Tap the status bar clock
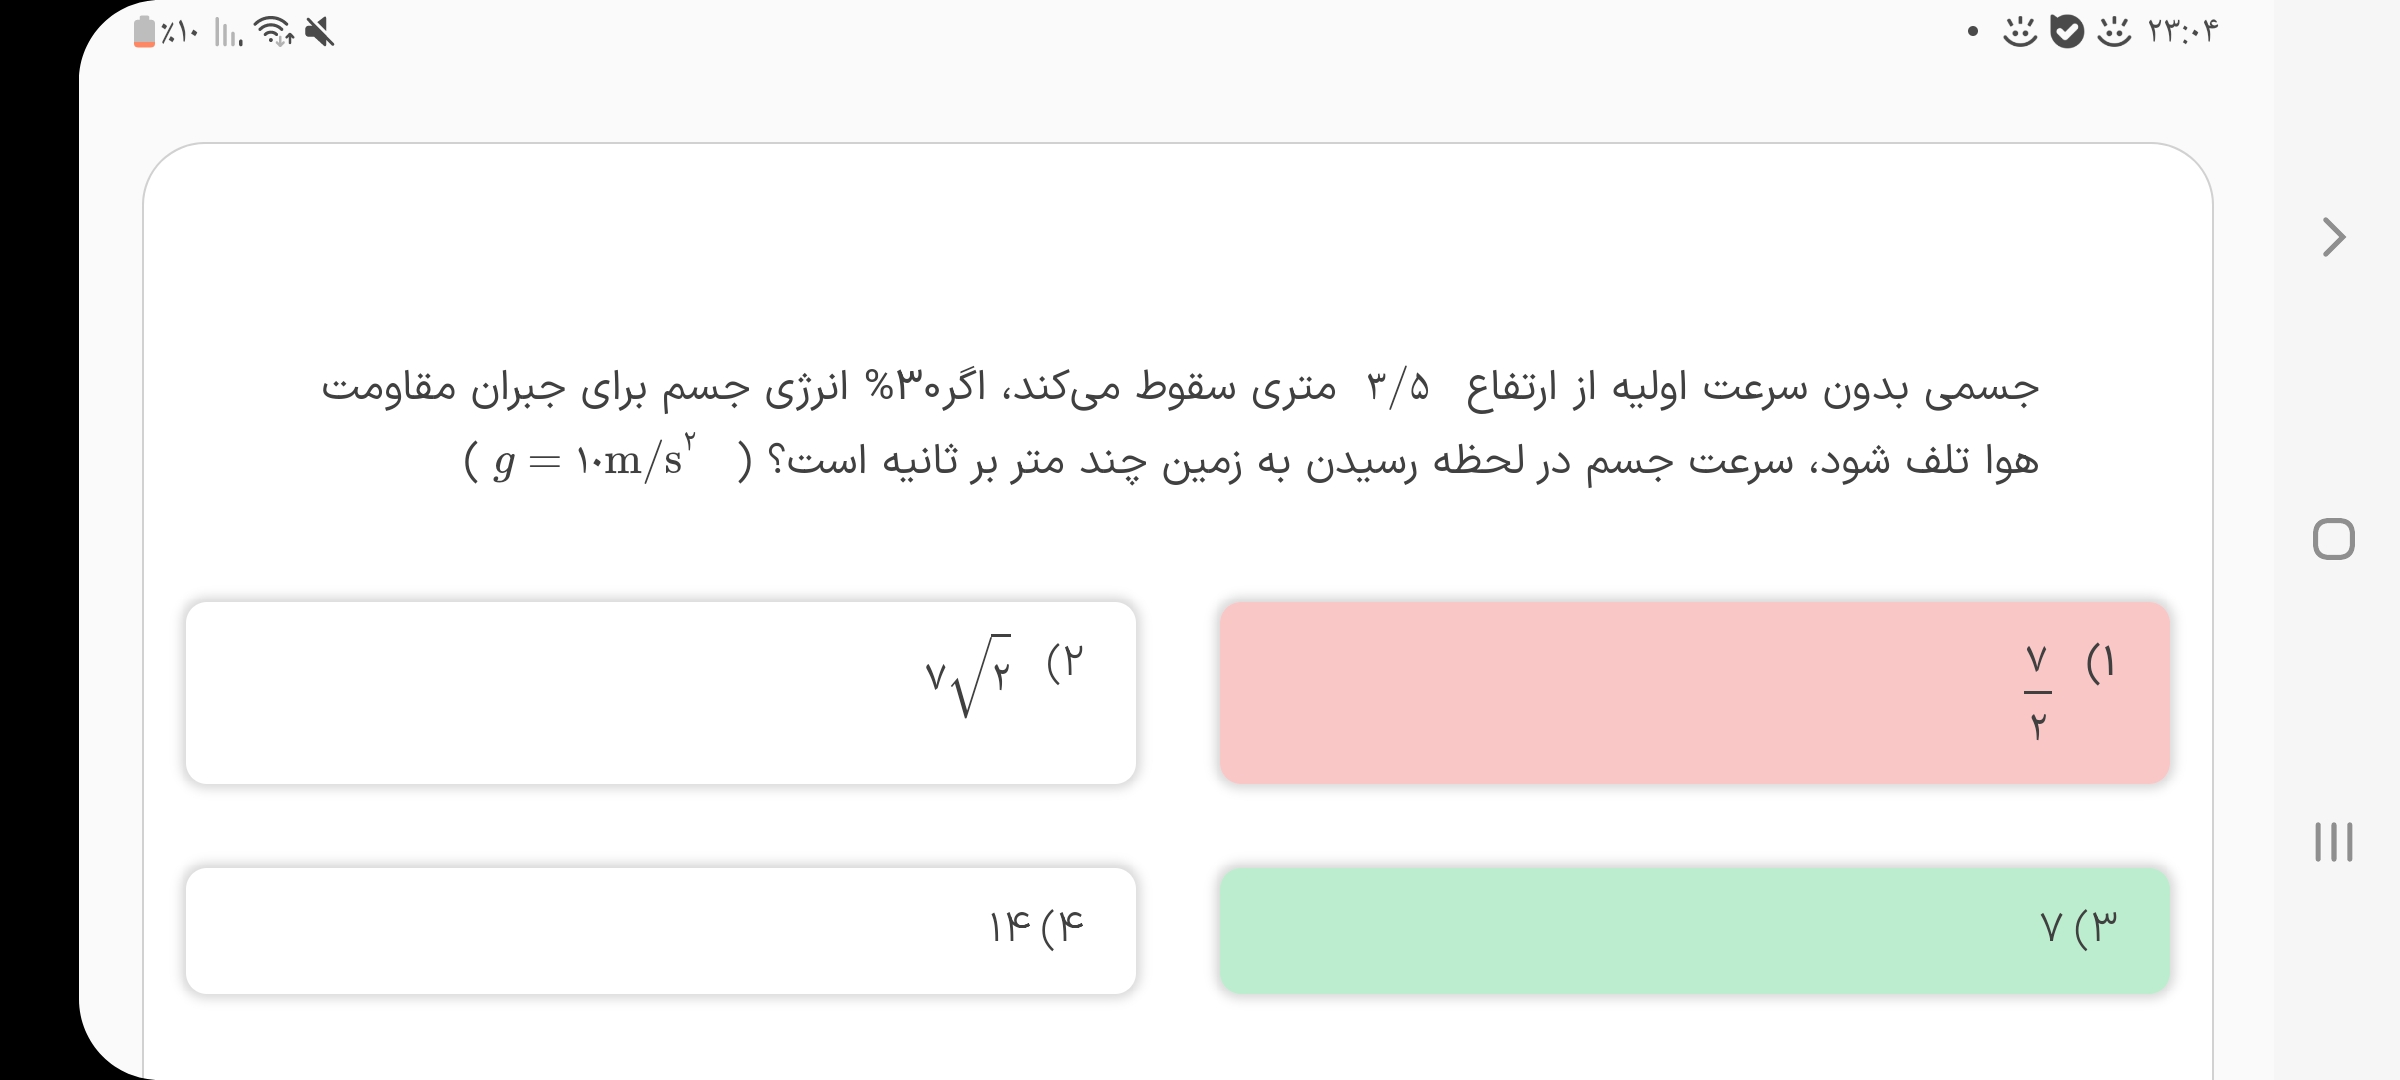Image resolution: width=2400 pixels, height=1080 pixels. 2183,32
